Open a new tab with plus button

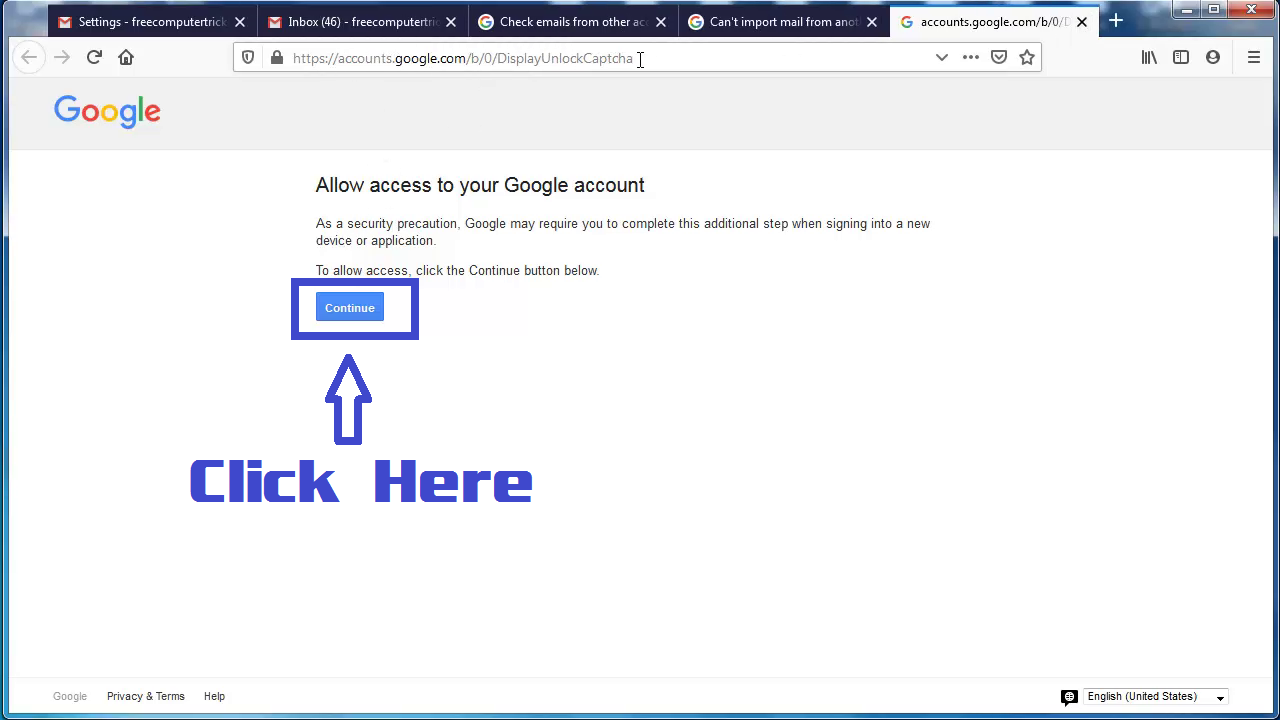pyautogui.click(x=1116, y=21)
